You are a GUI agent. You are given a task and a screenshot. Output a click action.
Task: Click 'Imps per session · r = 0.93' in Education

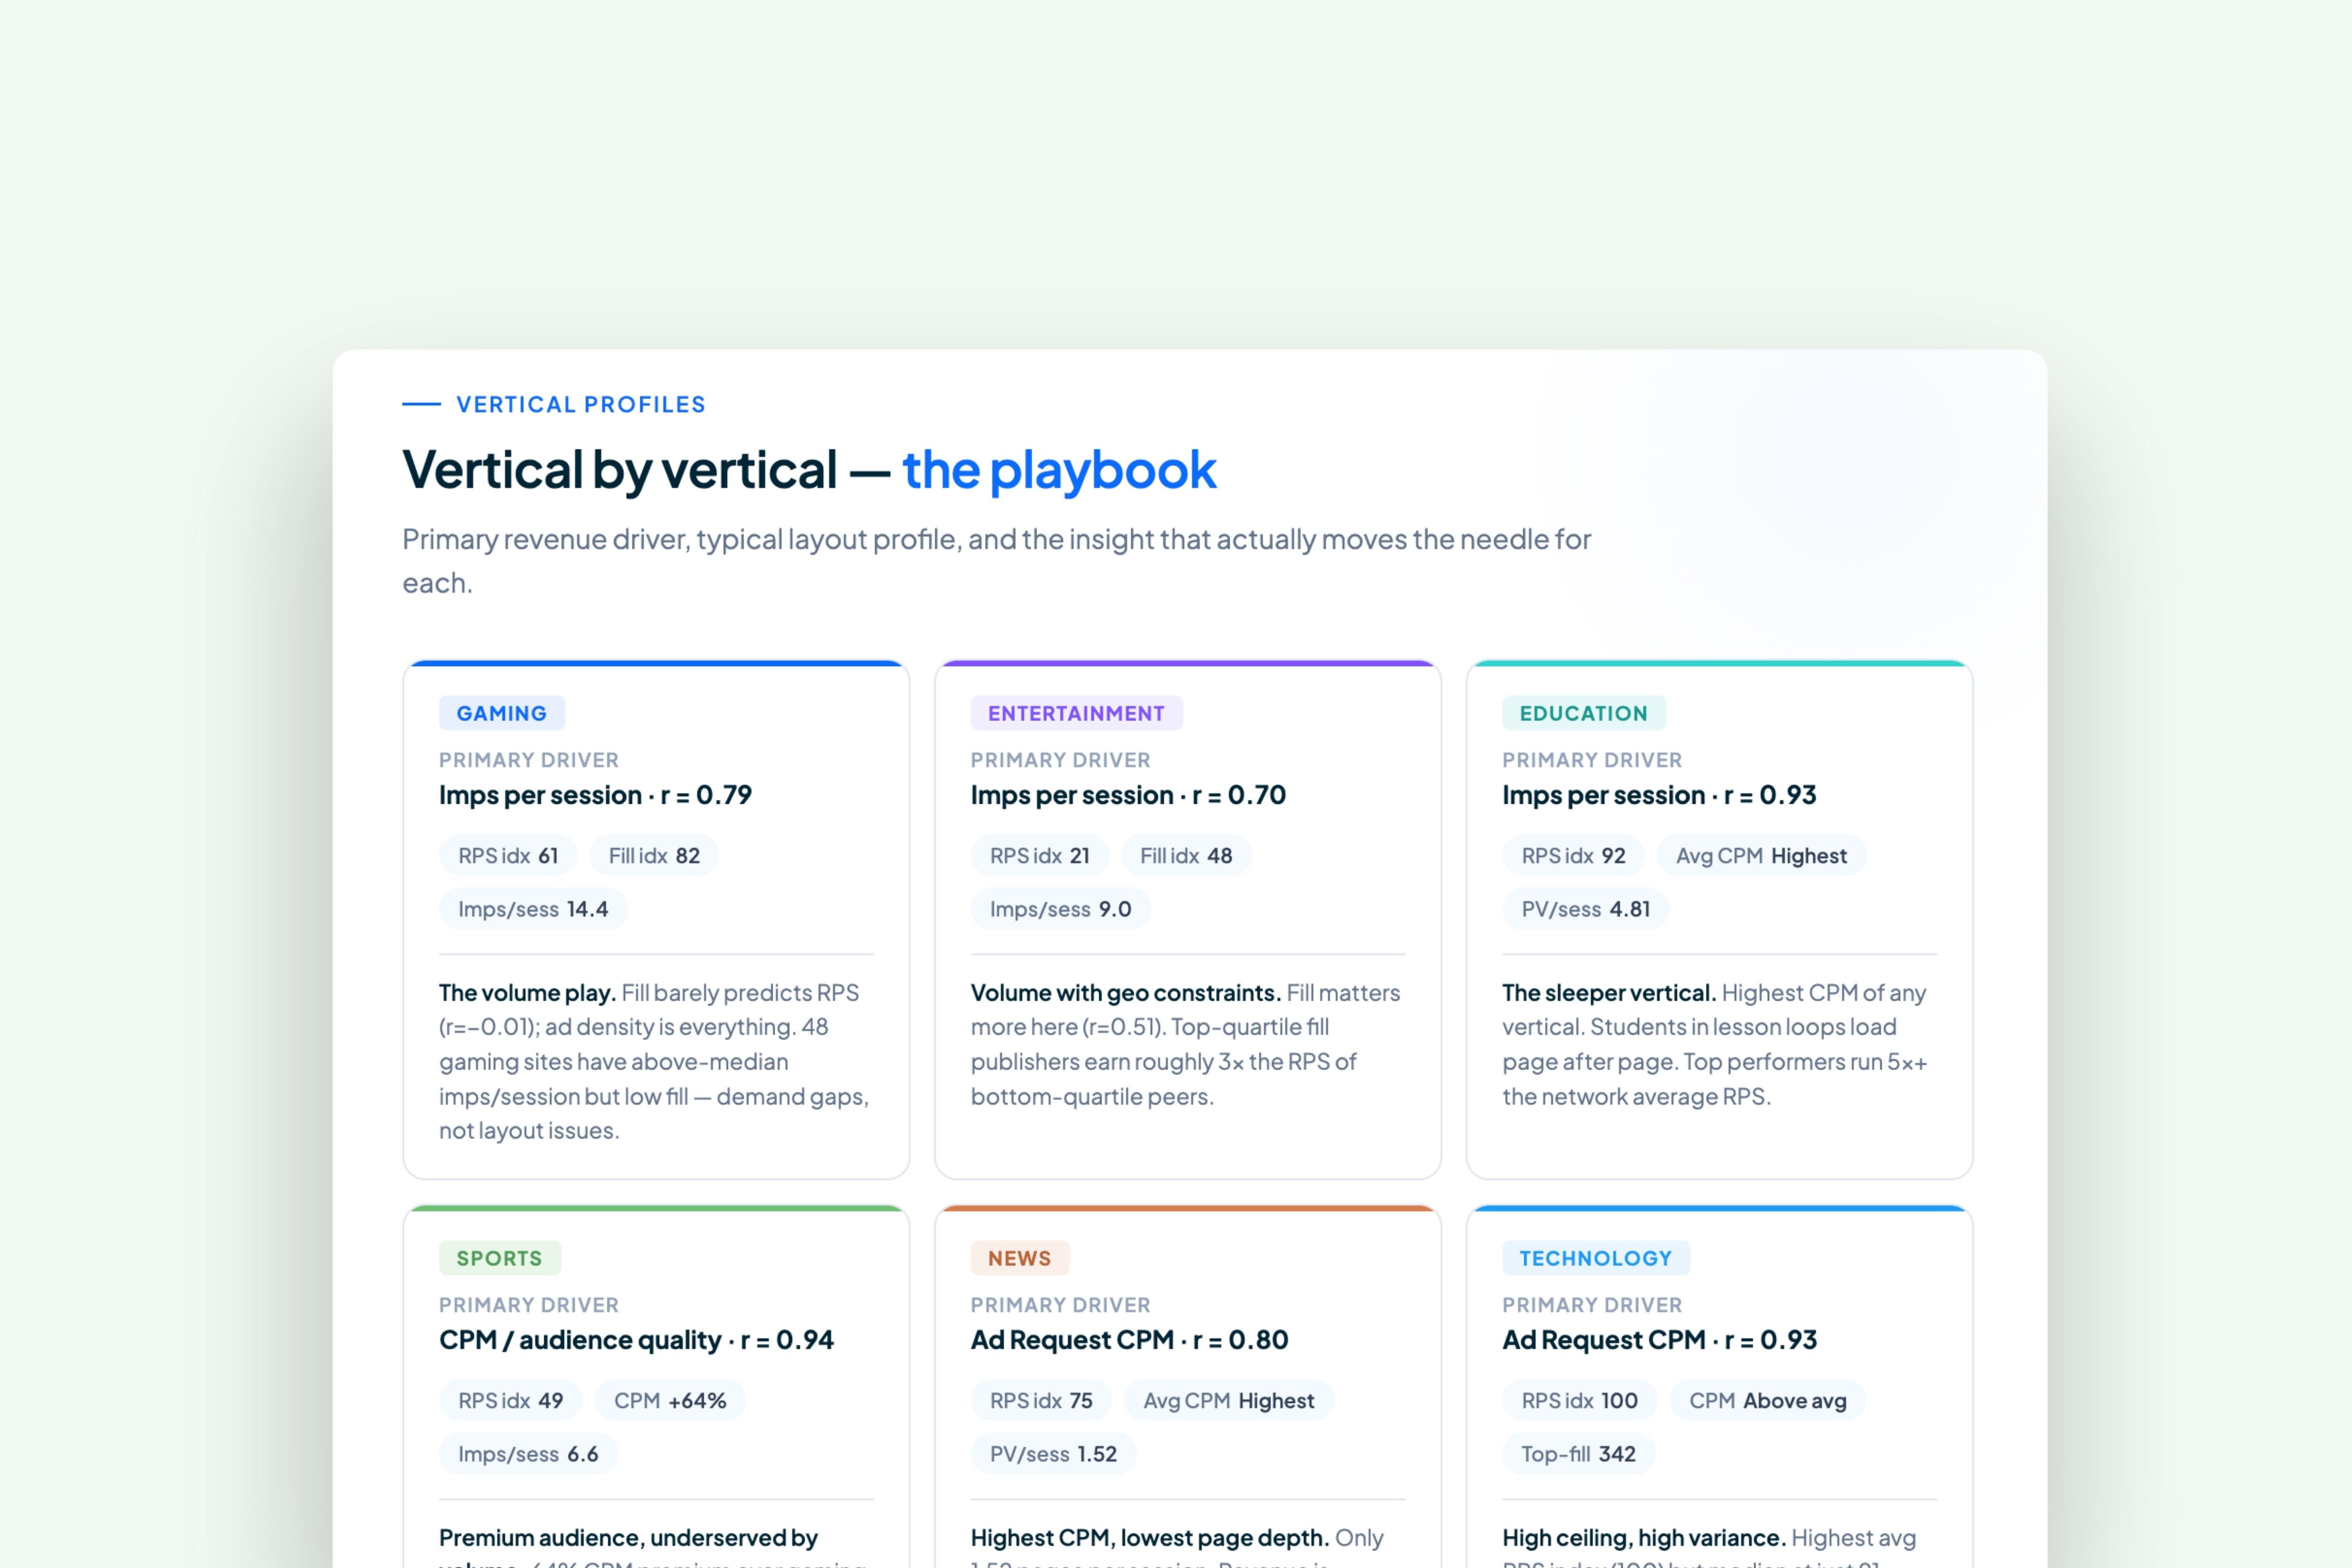pyautogui.click(x=1659, y=795)
